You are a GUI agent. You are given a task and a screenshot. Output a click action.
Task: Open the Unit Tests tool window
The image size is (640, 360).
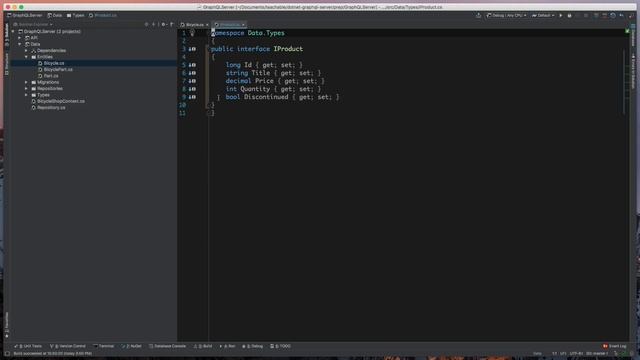tap(28, 346)
